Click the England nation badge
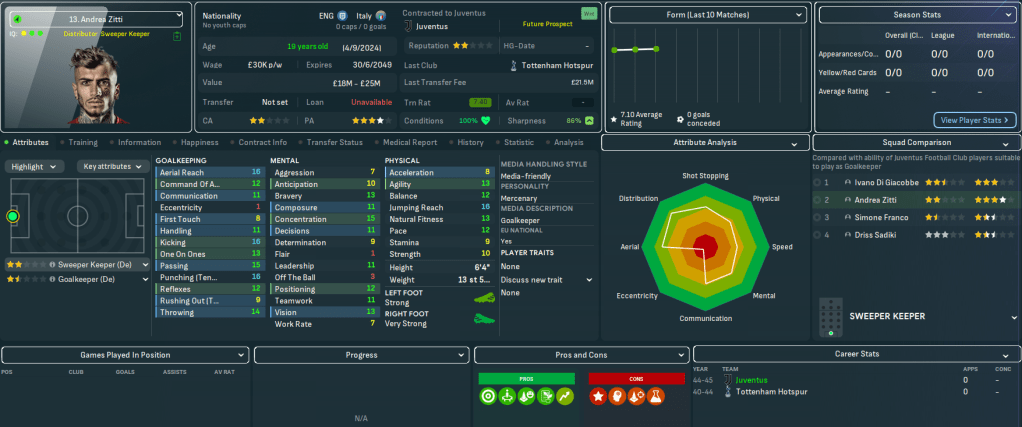Screen dimensions: 1022x427 343,17
